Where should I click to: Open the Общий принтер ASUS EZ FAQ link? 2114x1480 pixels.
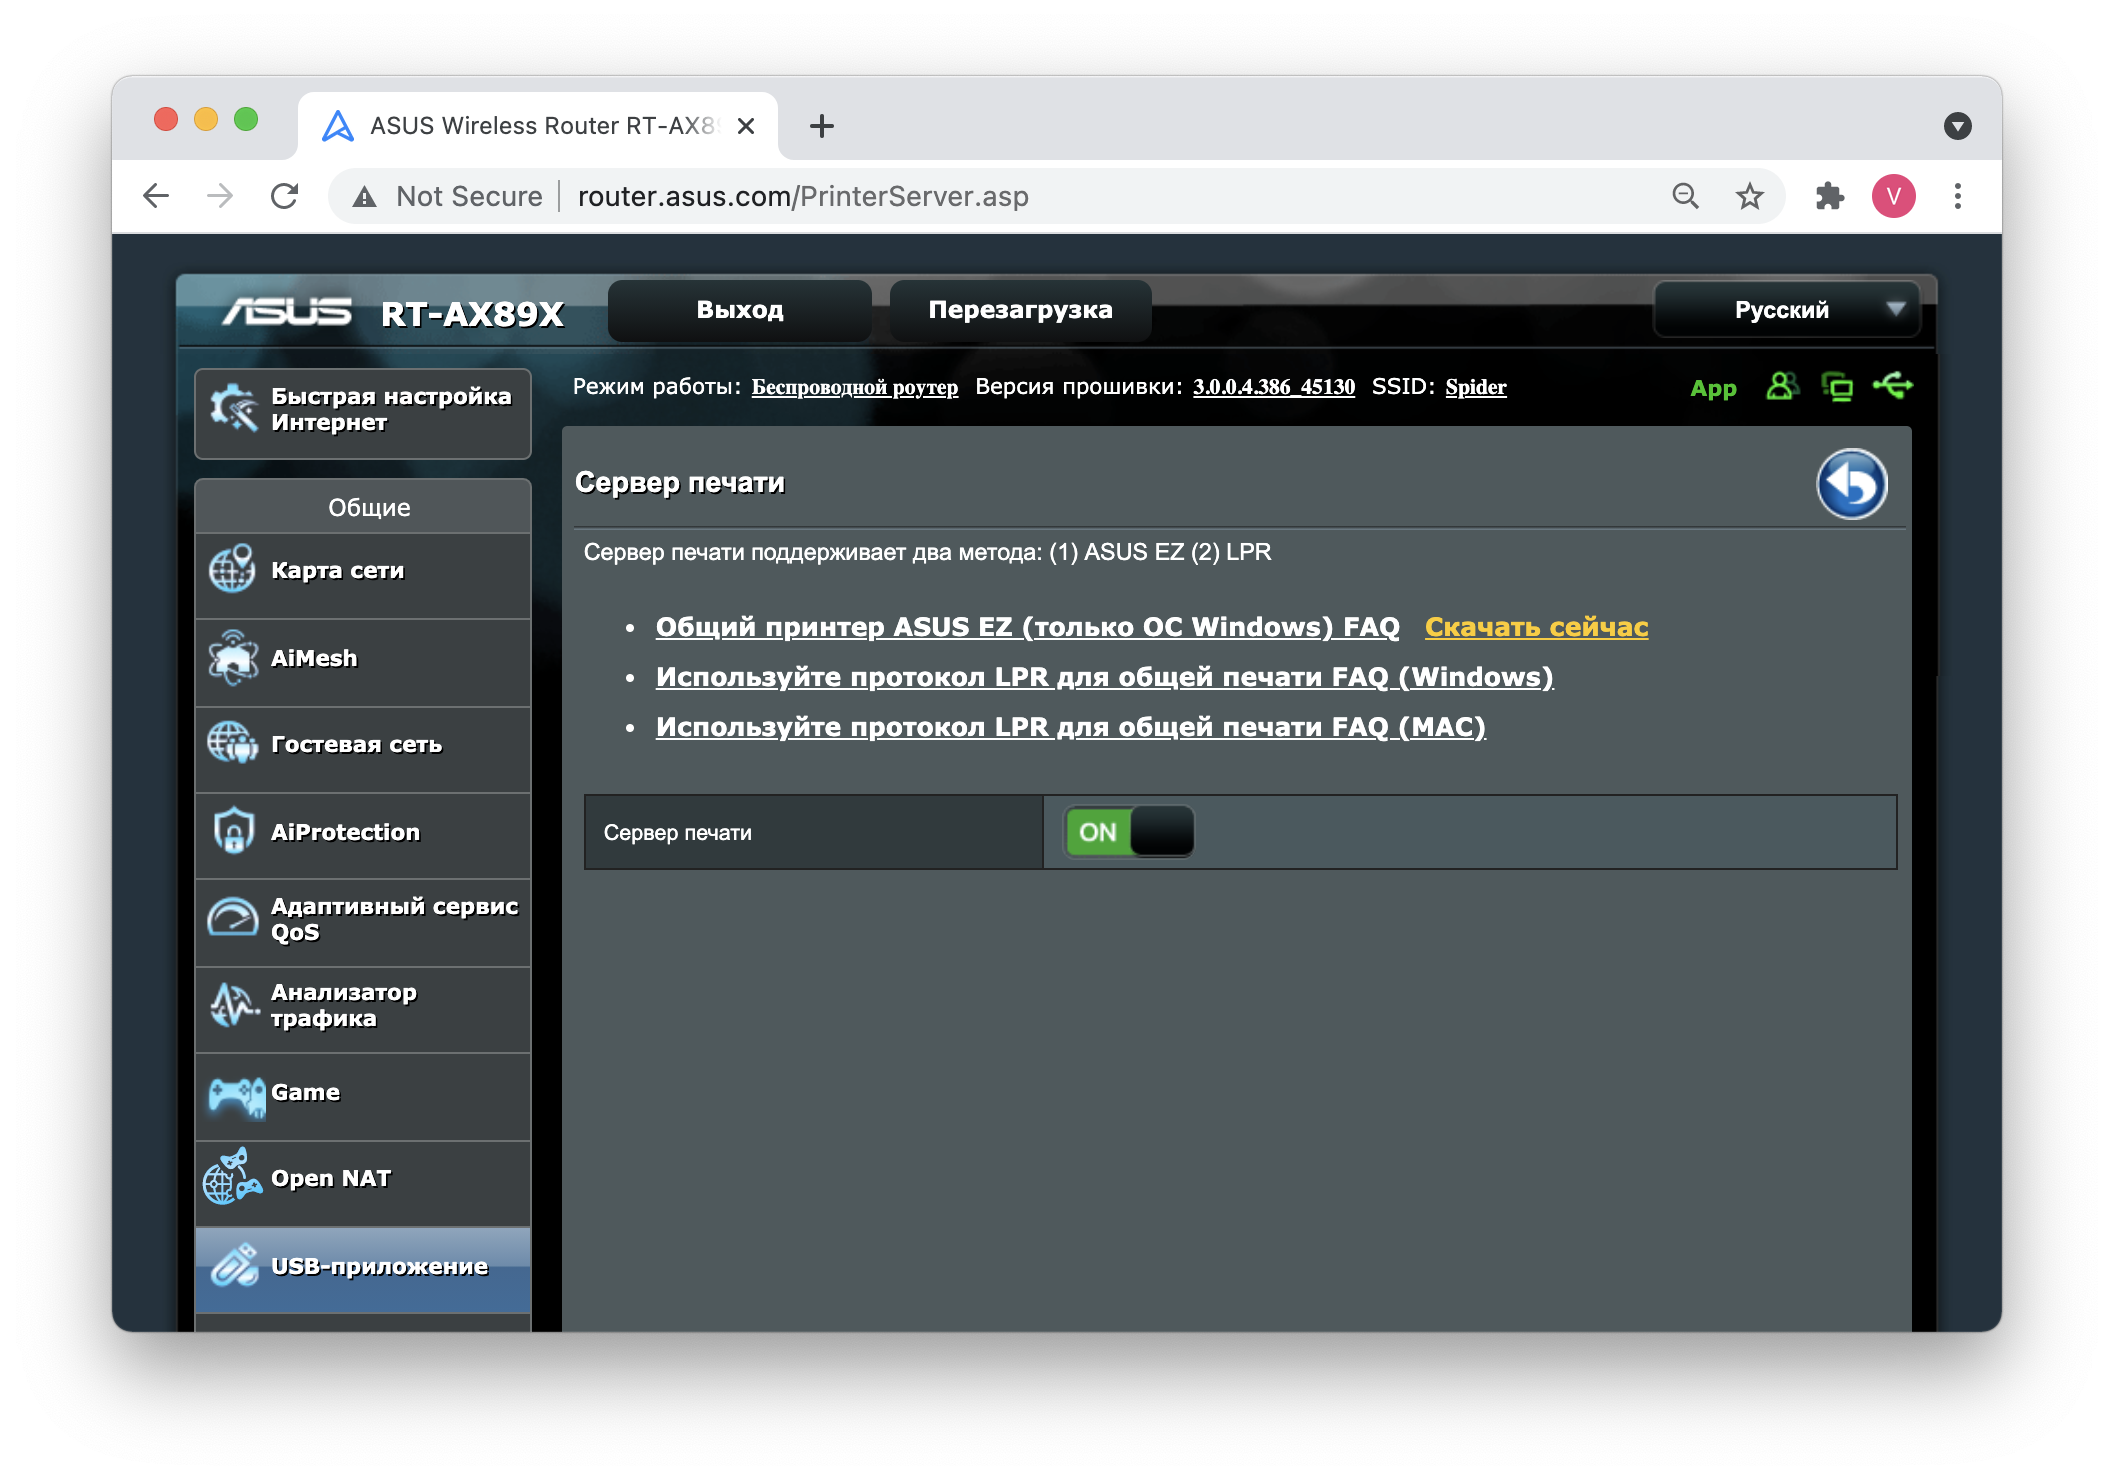point(1027,627)
